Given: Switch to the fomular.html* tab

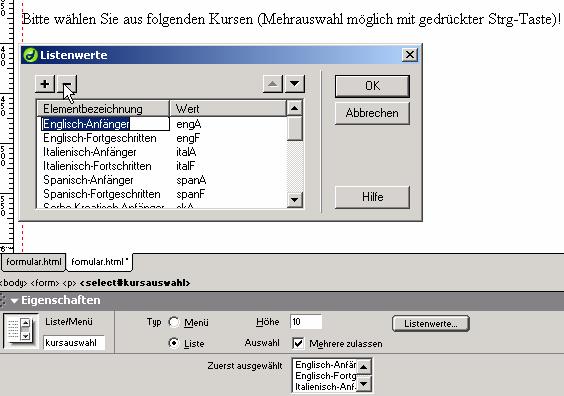Looking at the screenshot, I should (x=99, y=262).
